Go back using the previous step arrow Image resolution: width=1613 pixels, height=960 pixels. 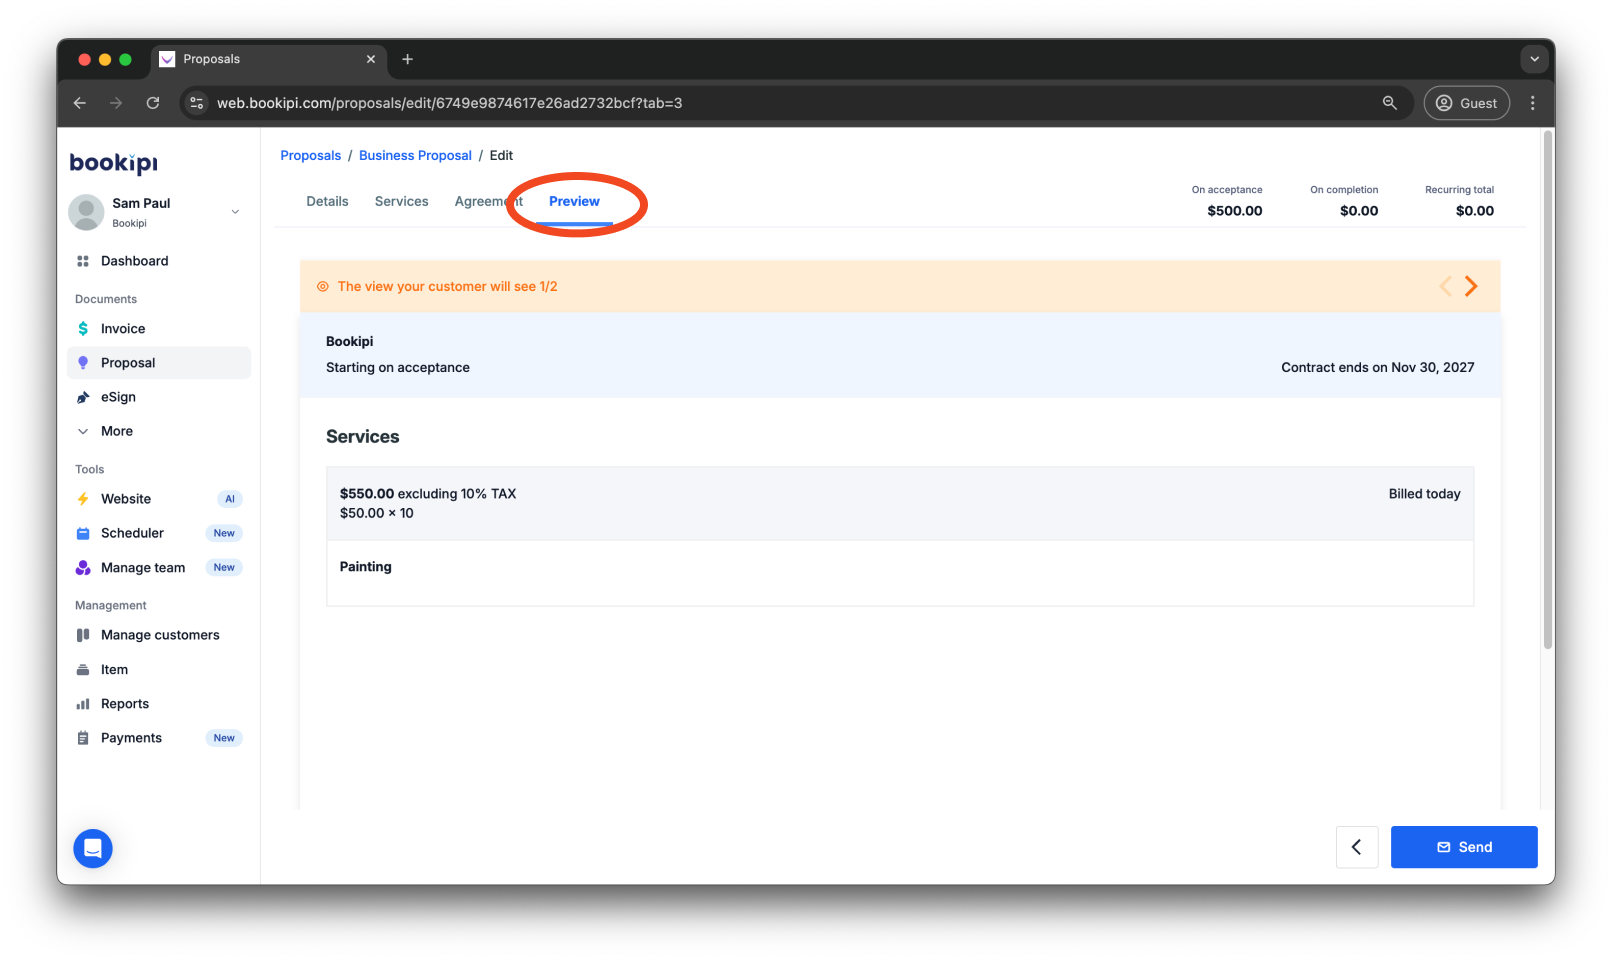(x=1356, y=846)
